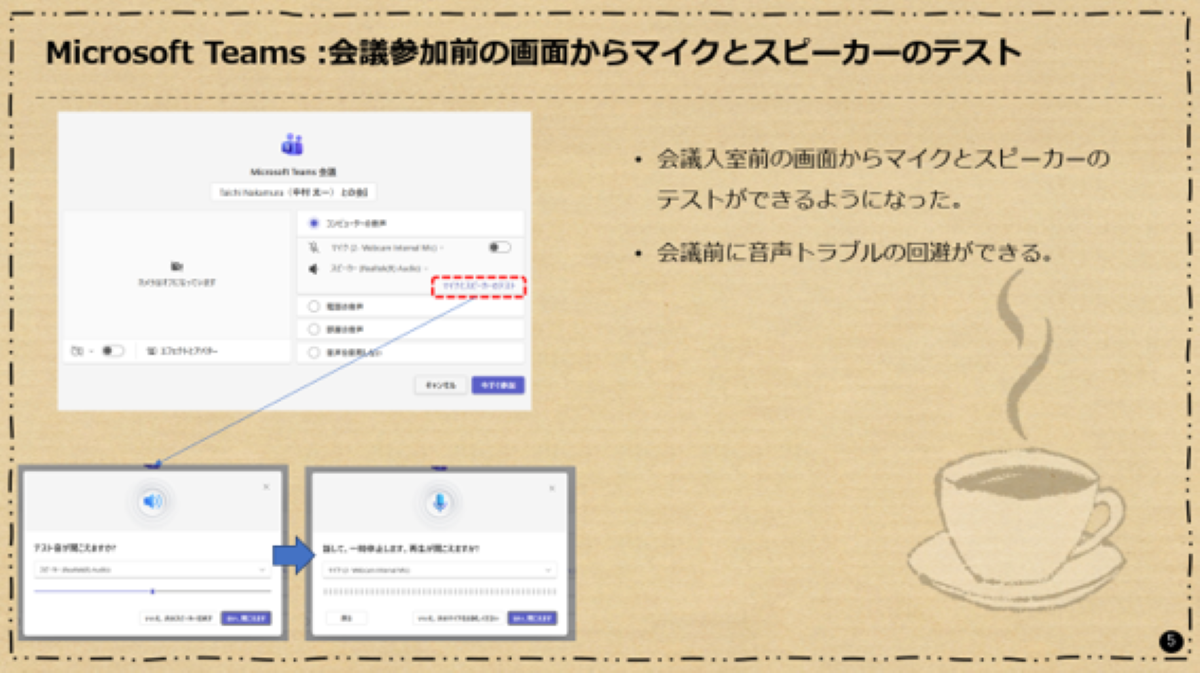The height and width of the screenshot is (673, 1200).
Task: Click the camera icon beside the video toggle
Action: (x=78, y=351)
